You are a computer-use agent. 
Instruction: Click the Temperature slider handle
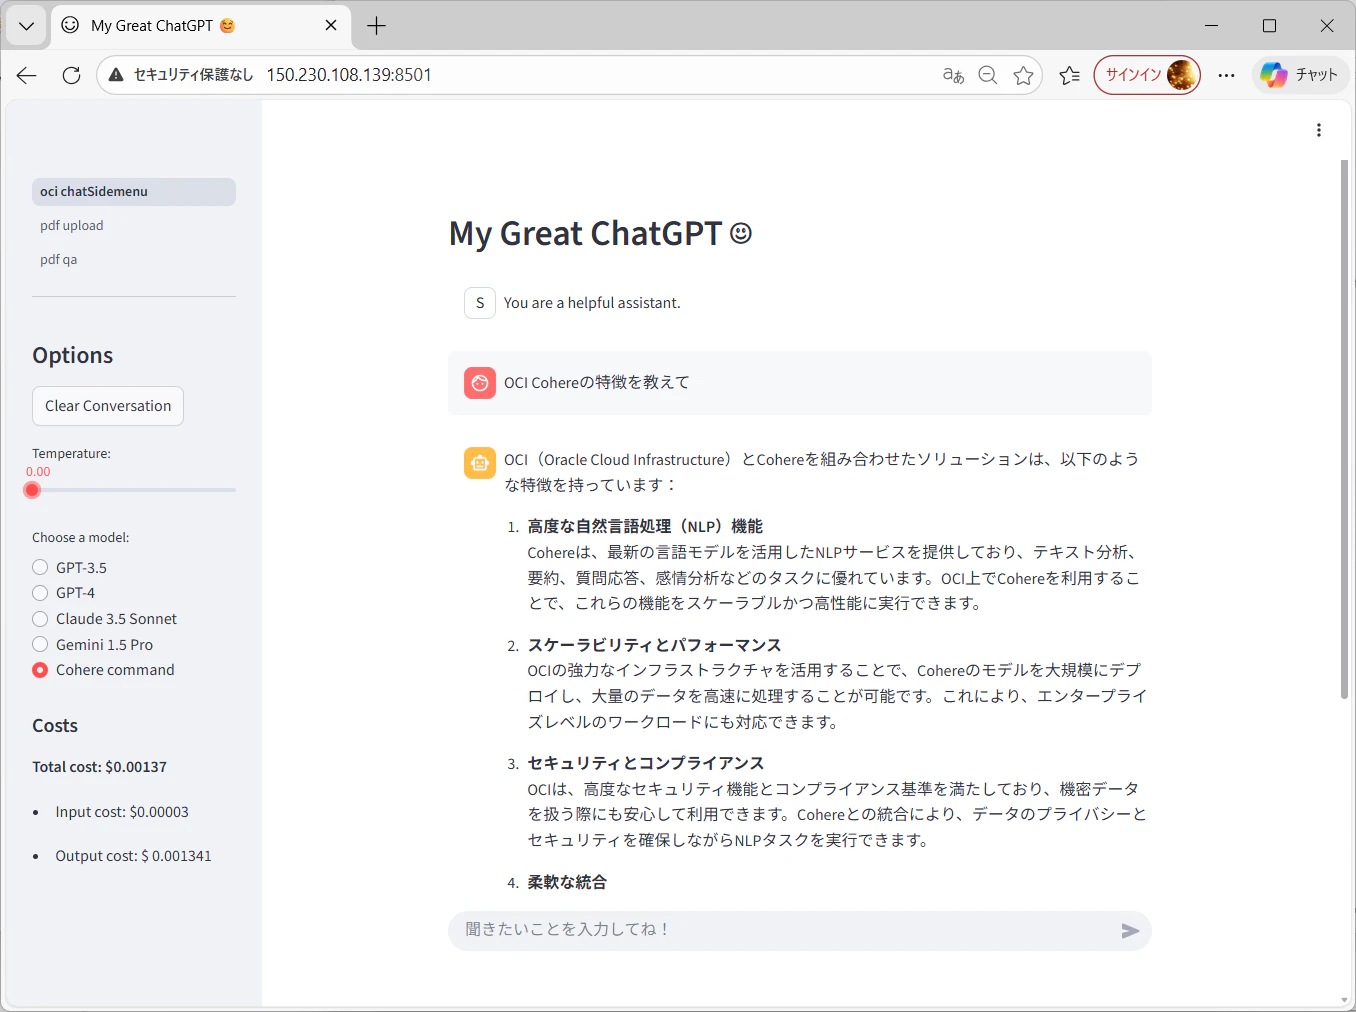point(32,490)
